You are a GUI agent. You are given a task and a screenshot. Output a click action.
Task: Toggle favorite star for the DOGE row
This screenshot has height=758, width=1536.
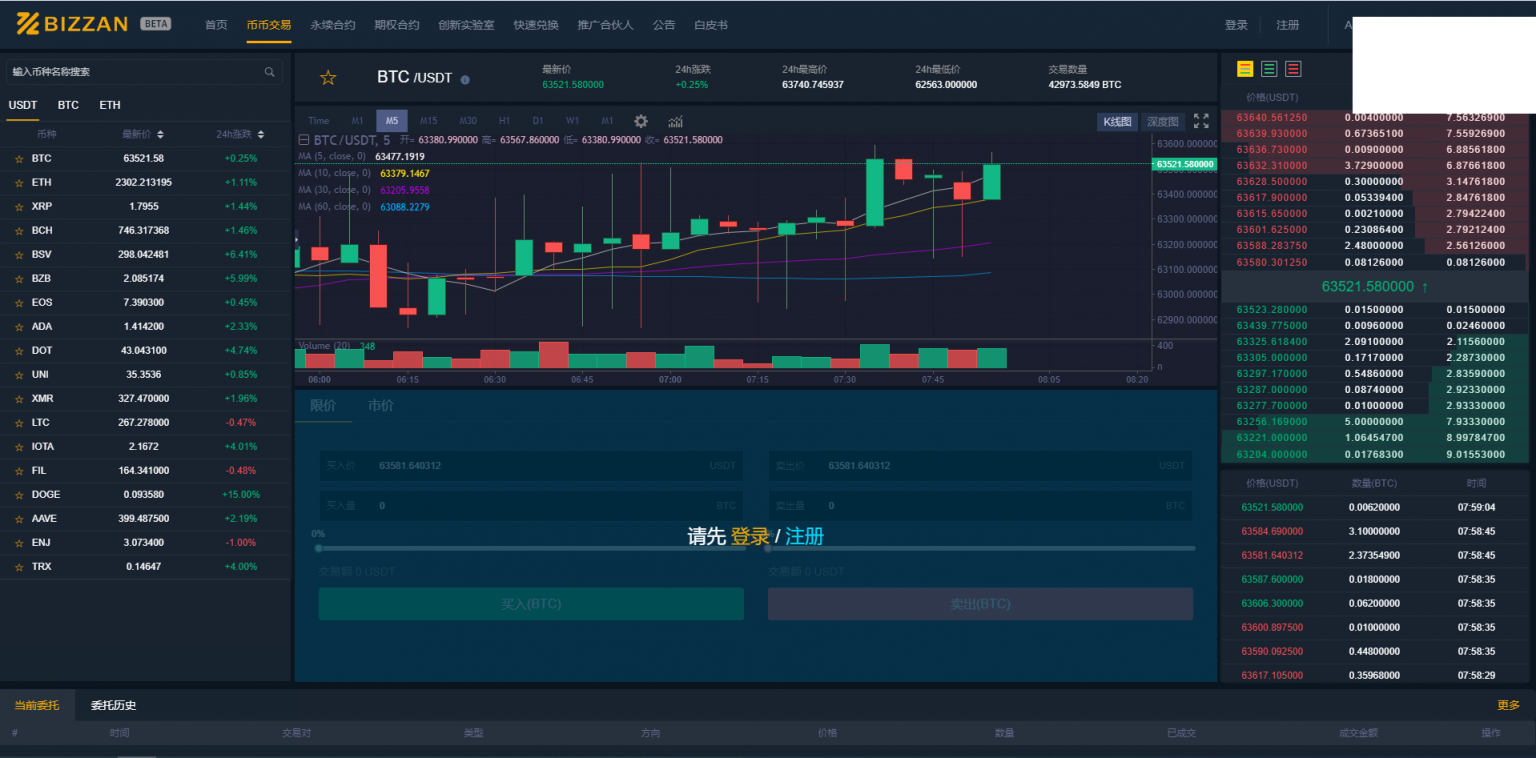(18, 495)
